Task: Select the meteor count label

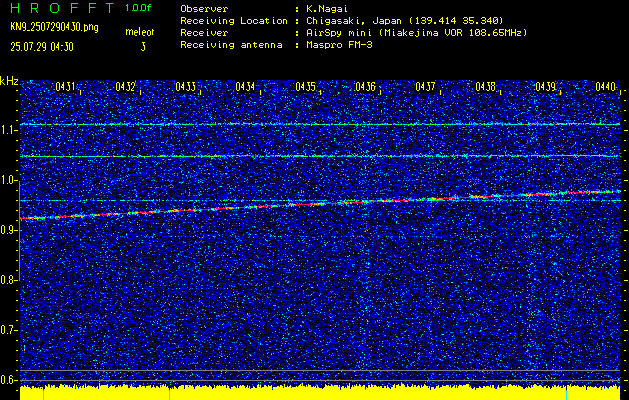Action: [140, 32]
